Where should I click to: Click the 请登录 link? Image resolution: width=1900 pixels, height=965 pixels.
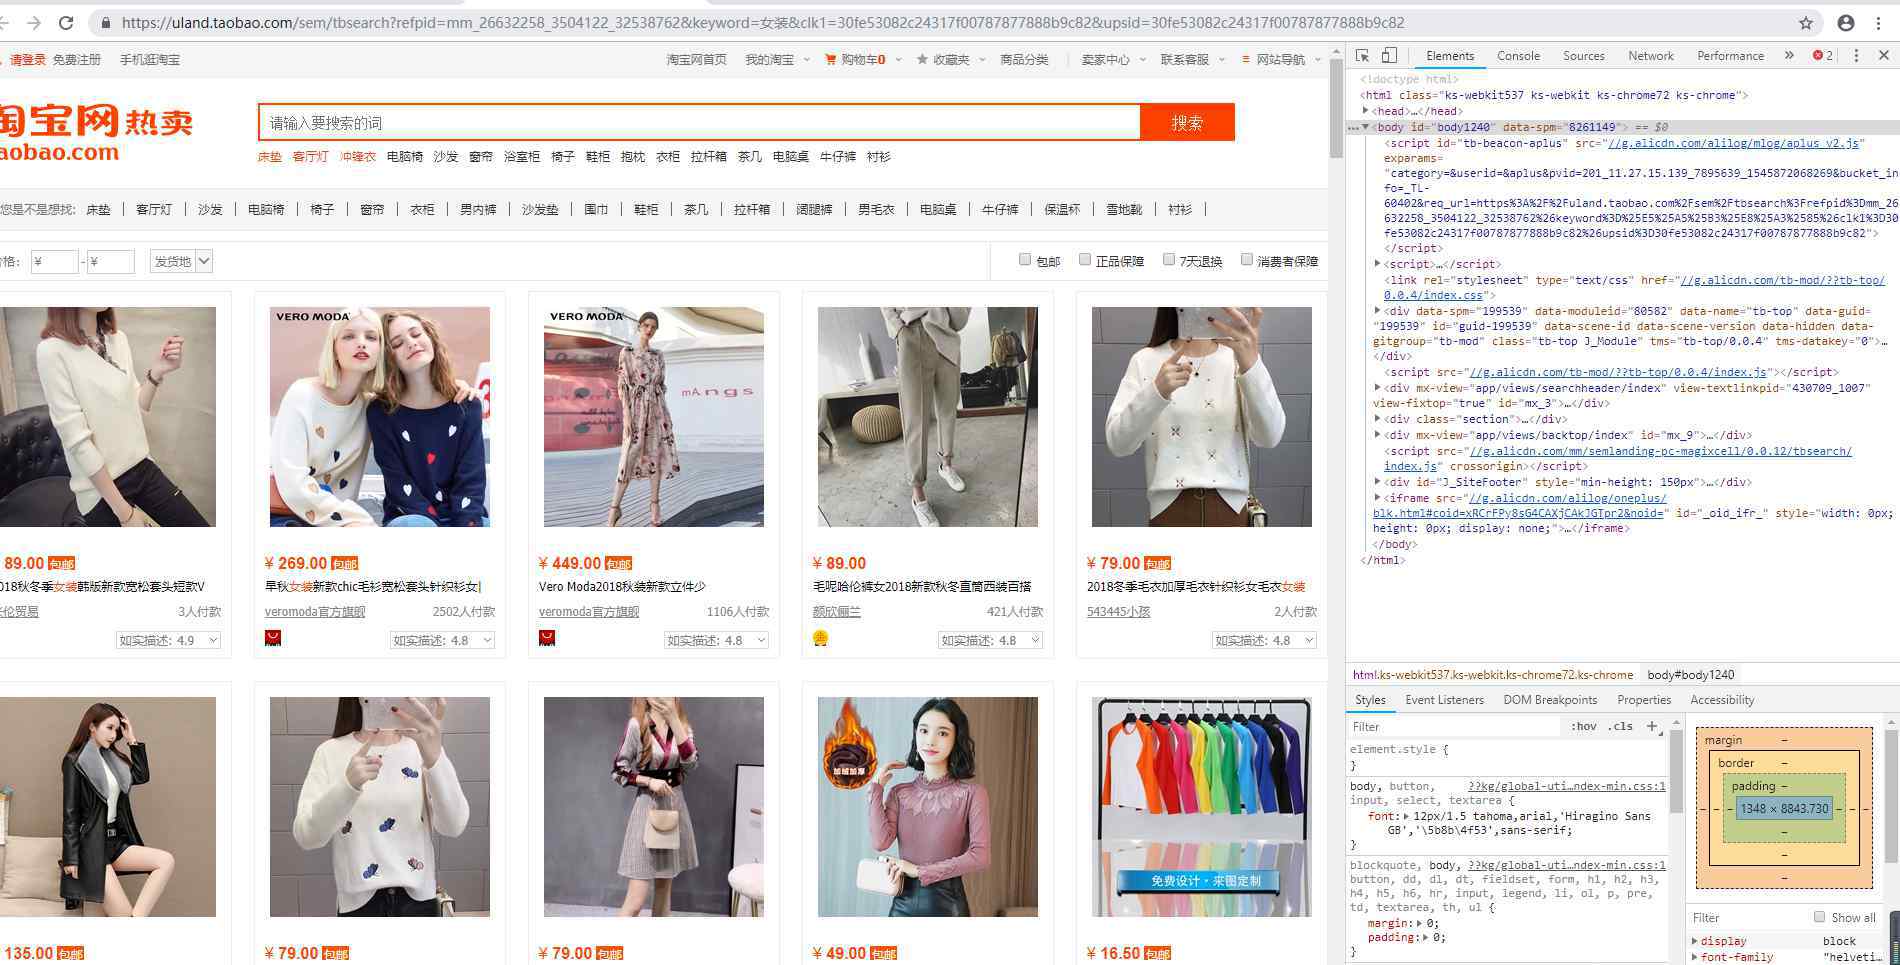point(28,60)
